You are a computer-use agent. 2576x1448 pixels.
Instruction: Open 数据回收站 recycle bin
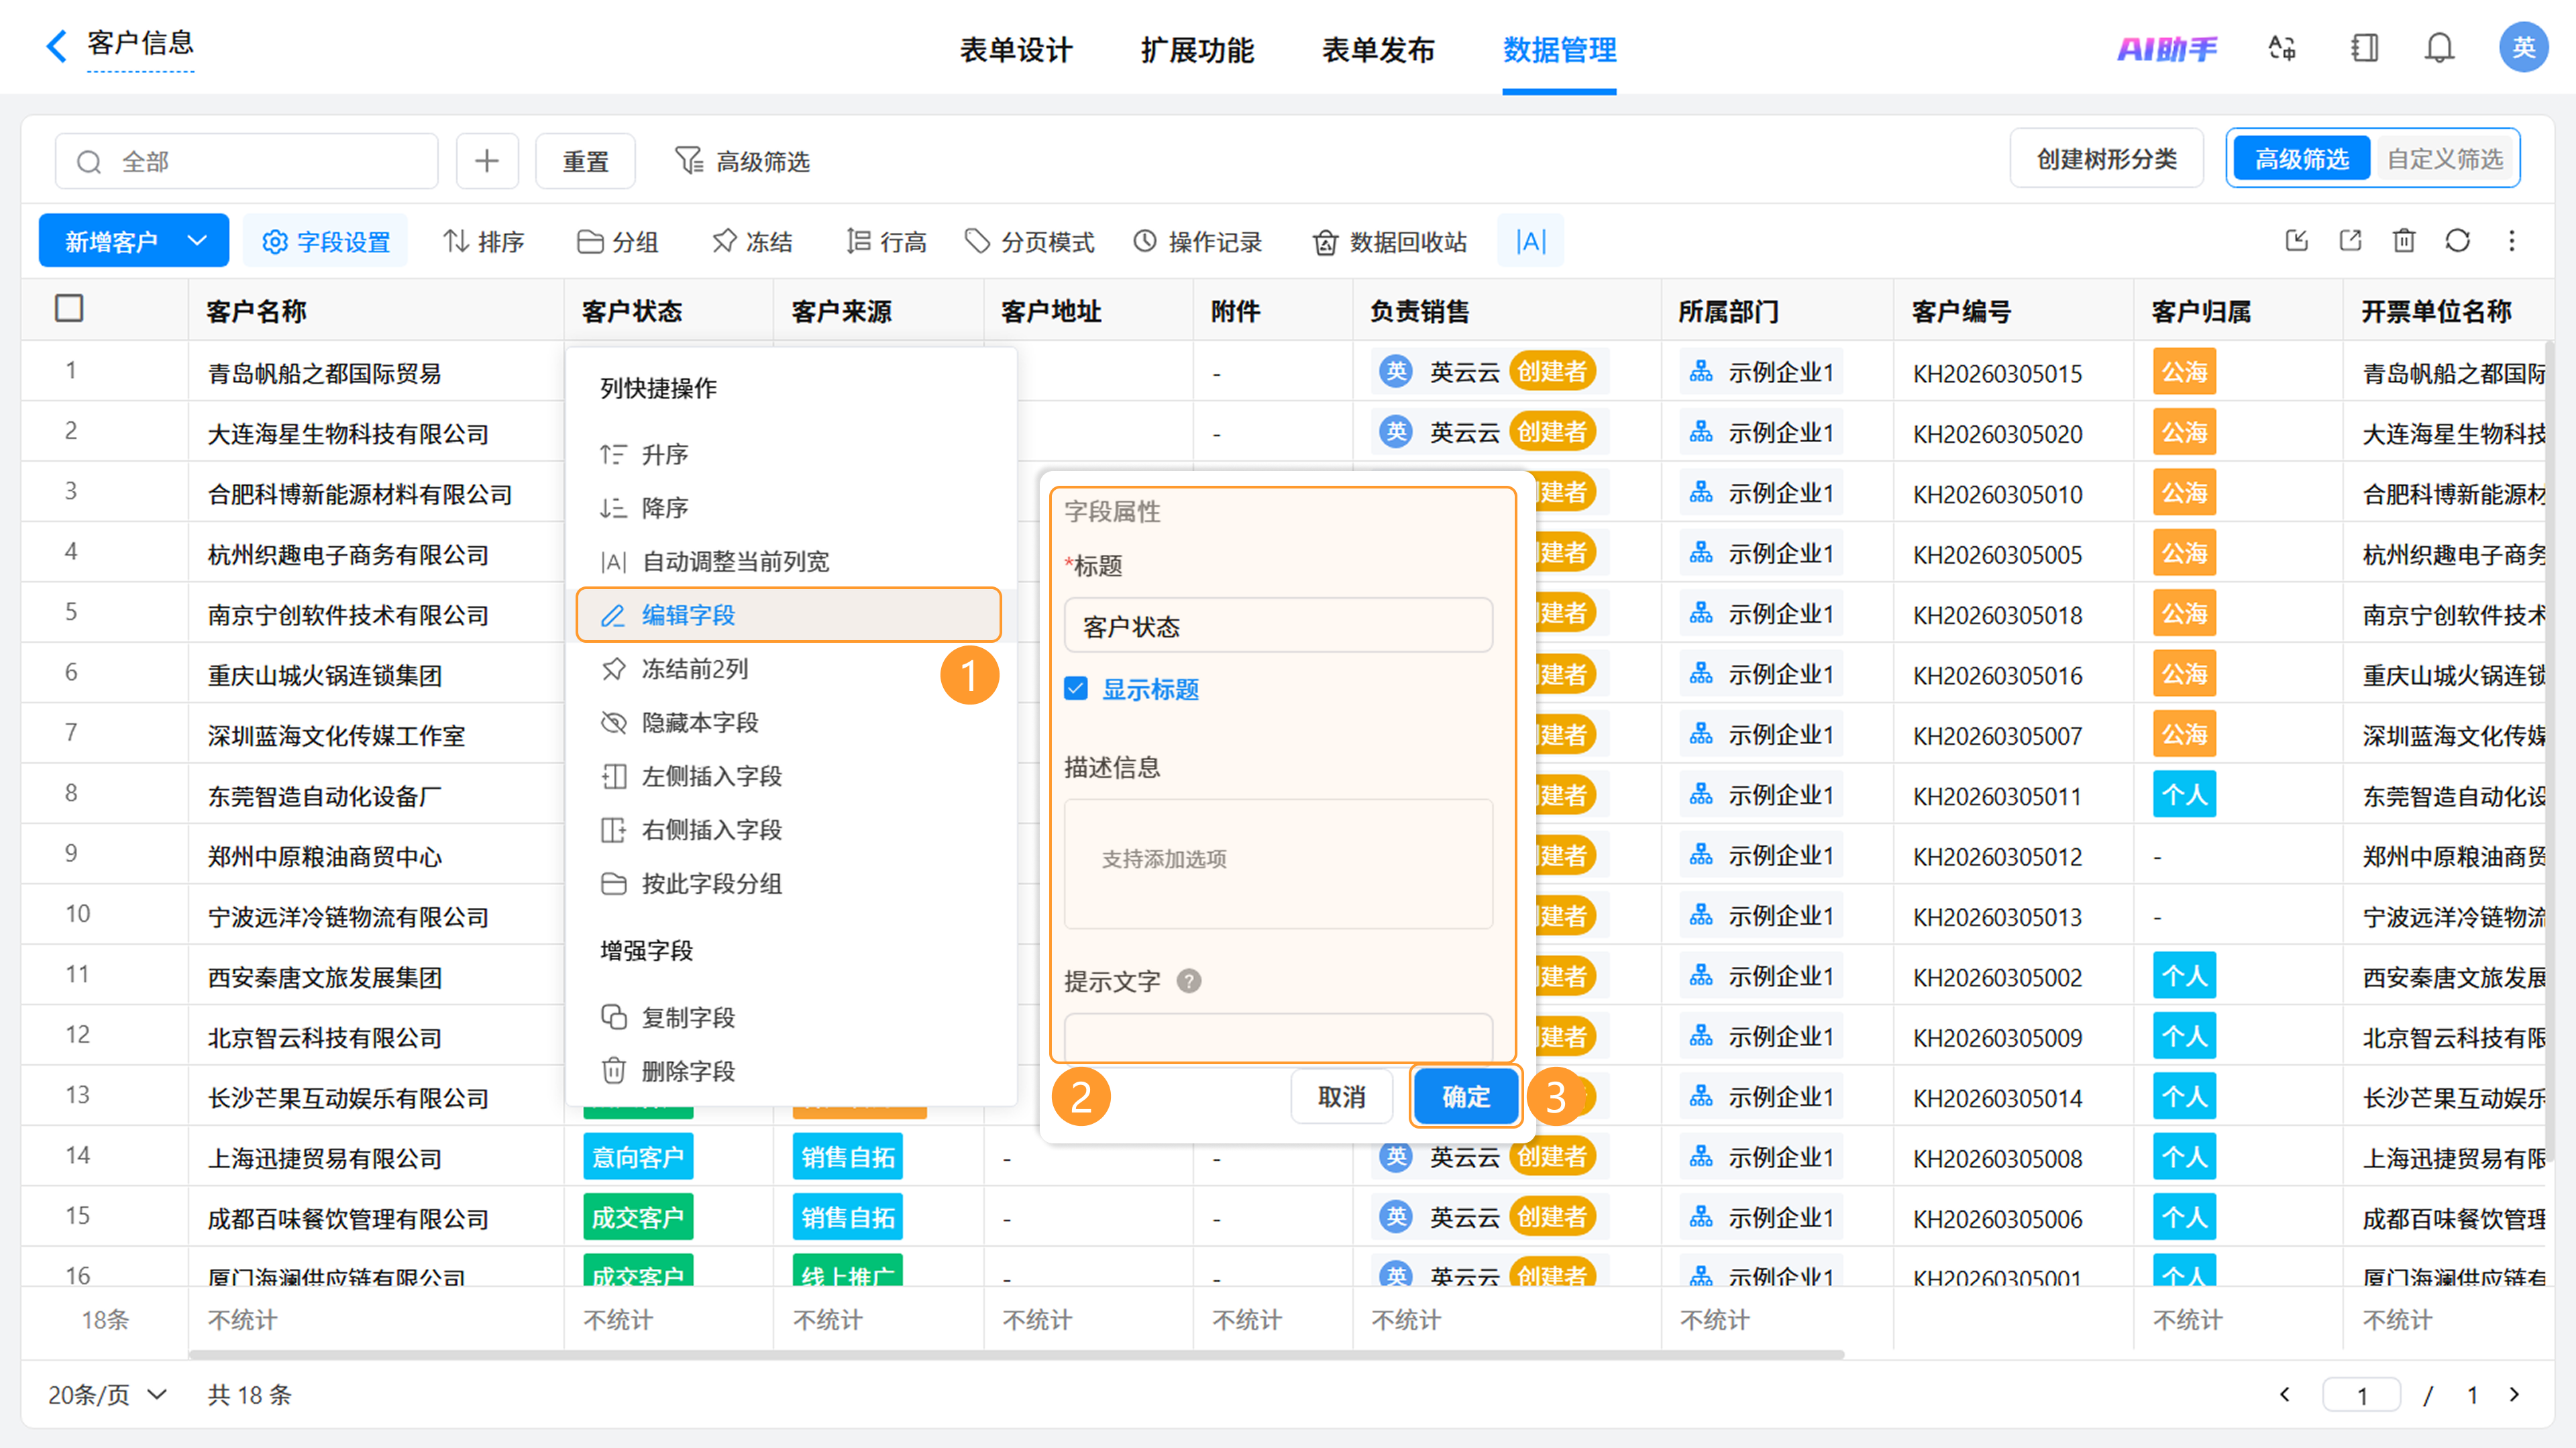(1390, 241)
